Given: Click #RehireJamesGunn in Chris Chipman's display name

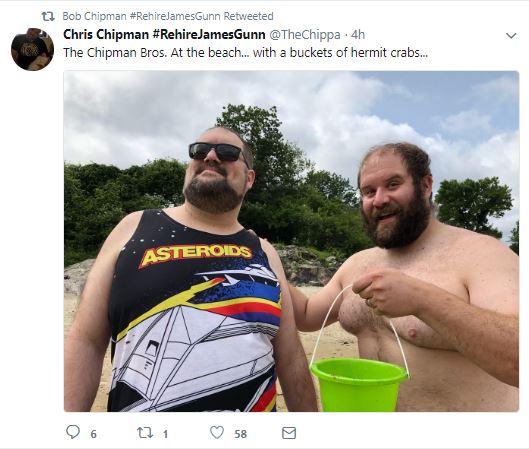Looking at the screenshot, I should [x=208, y=34].
